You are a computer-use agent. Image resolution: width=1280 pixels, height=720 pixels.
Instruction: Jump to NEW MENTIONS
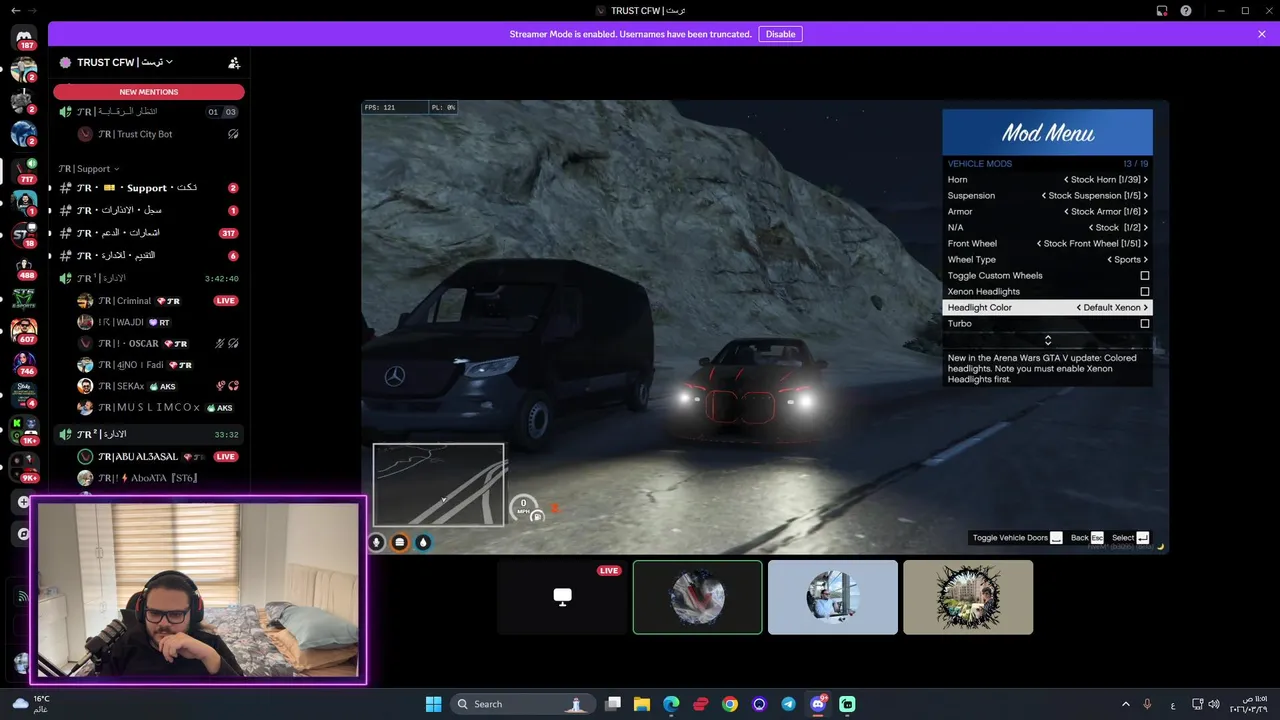pos(148,92)
